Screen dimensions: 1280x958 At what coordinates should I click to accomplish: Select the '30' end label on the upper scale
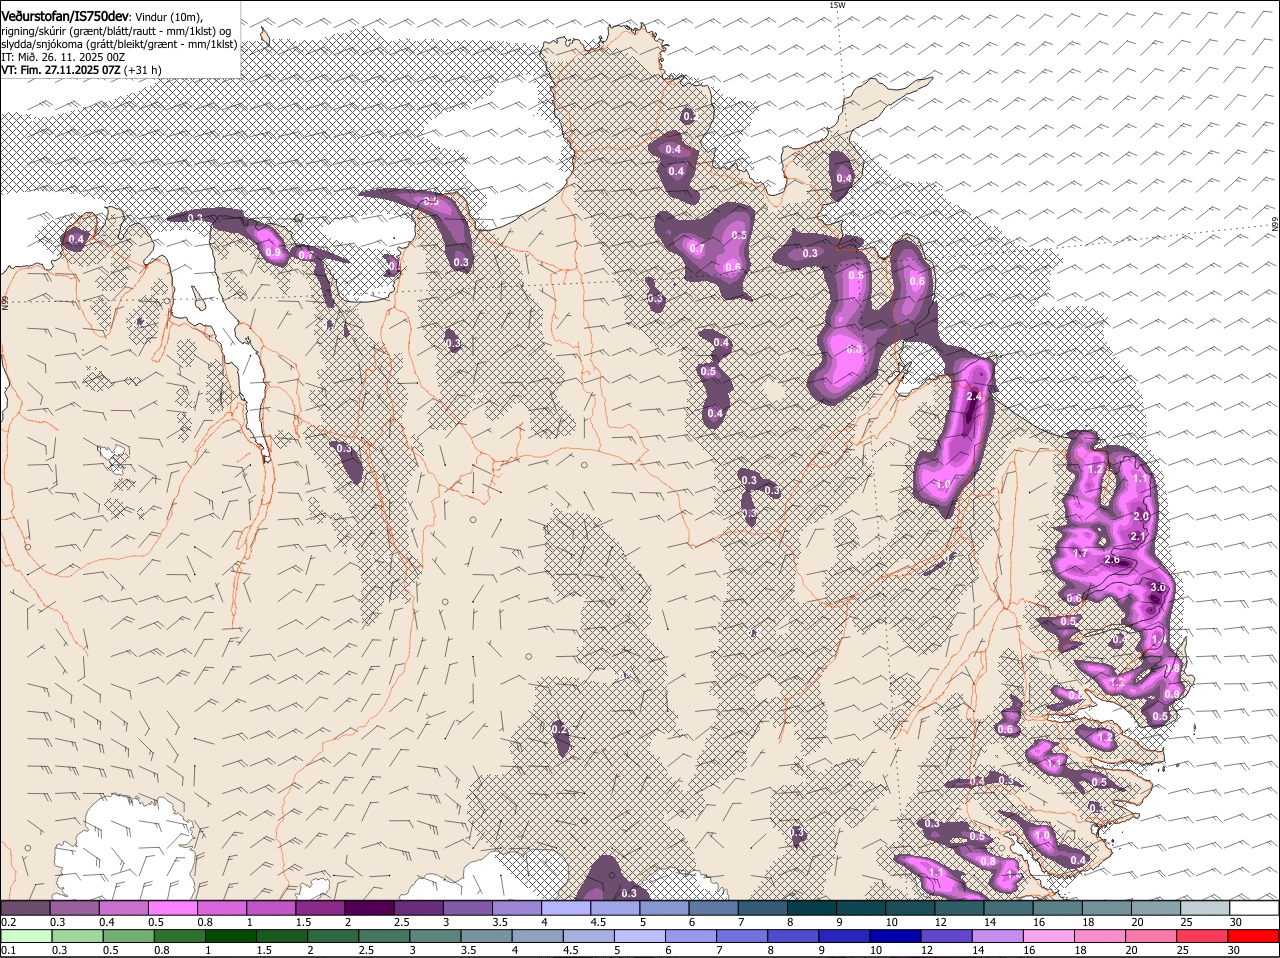1236,922
